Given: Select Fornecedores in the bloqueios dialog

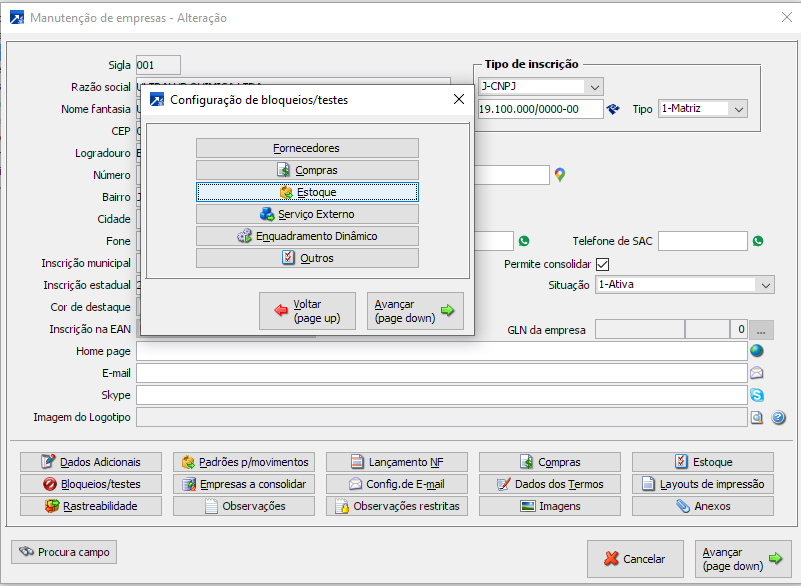Looking at the screenshot, I should [307, 148].
